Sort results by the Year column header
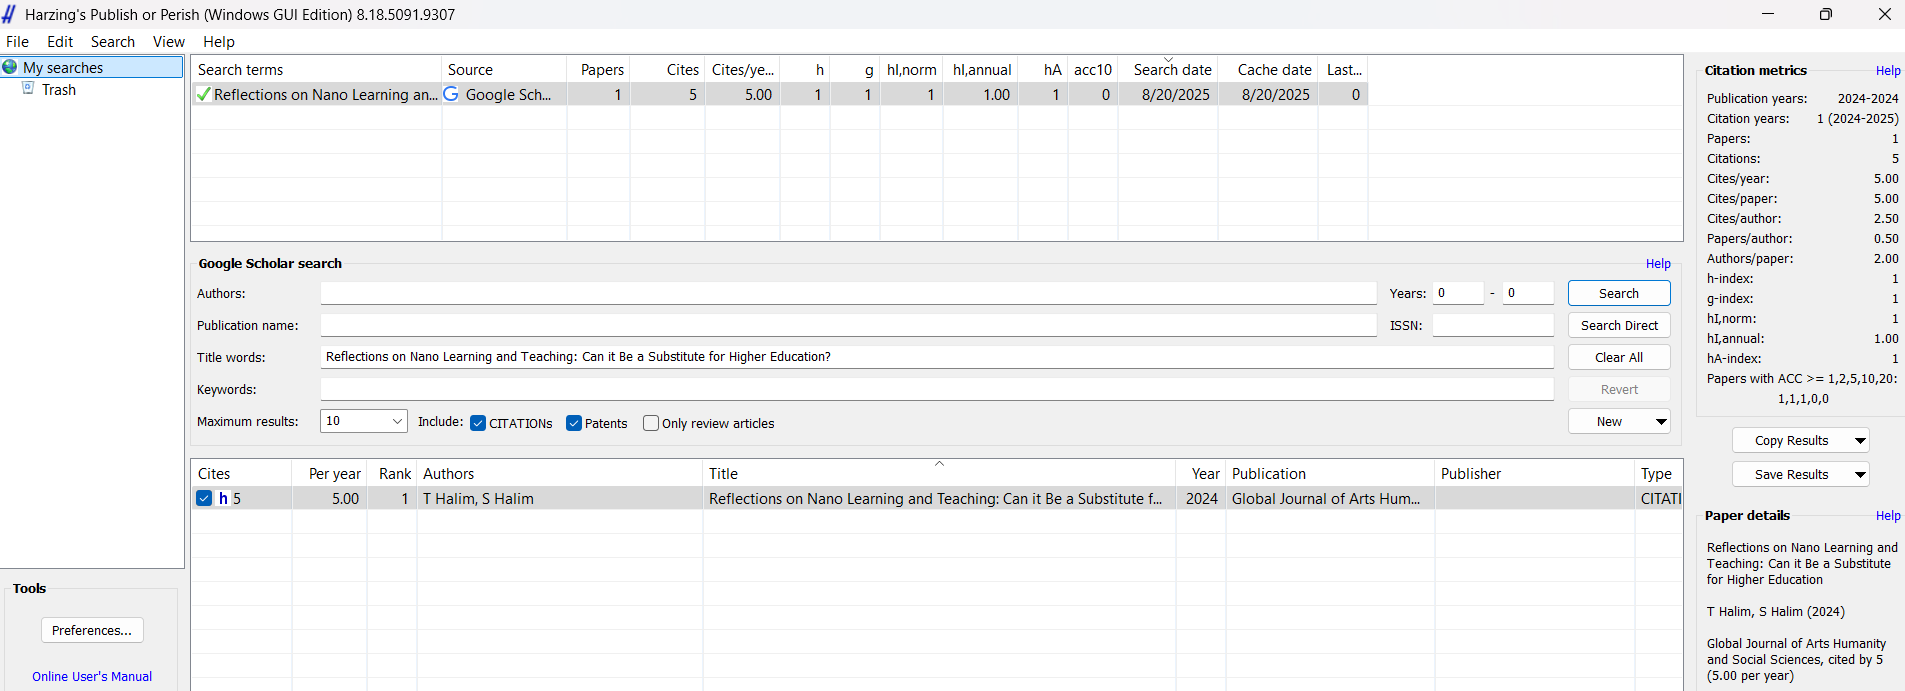This screenshot has height=691, width=1905. (1201, 474)
